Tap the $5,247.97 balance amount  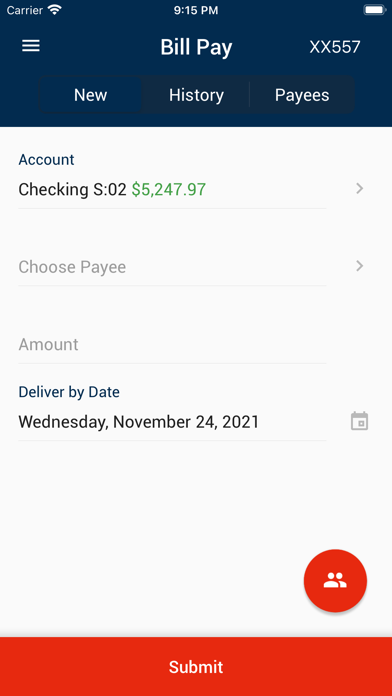click(169, 190)
